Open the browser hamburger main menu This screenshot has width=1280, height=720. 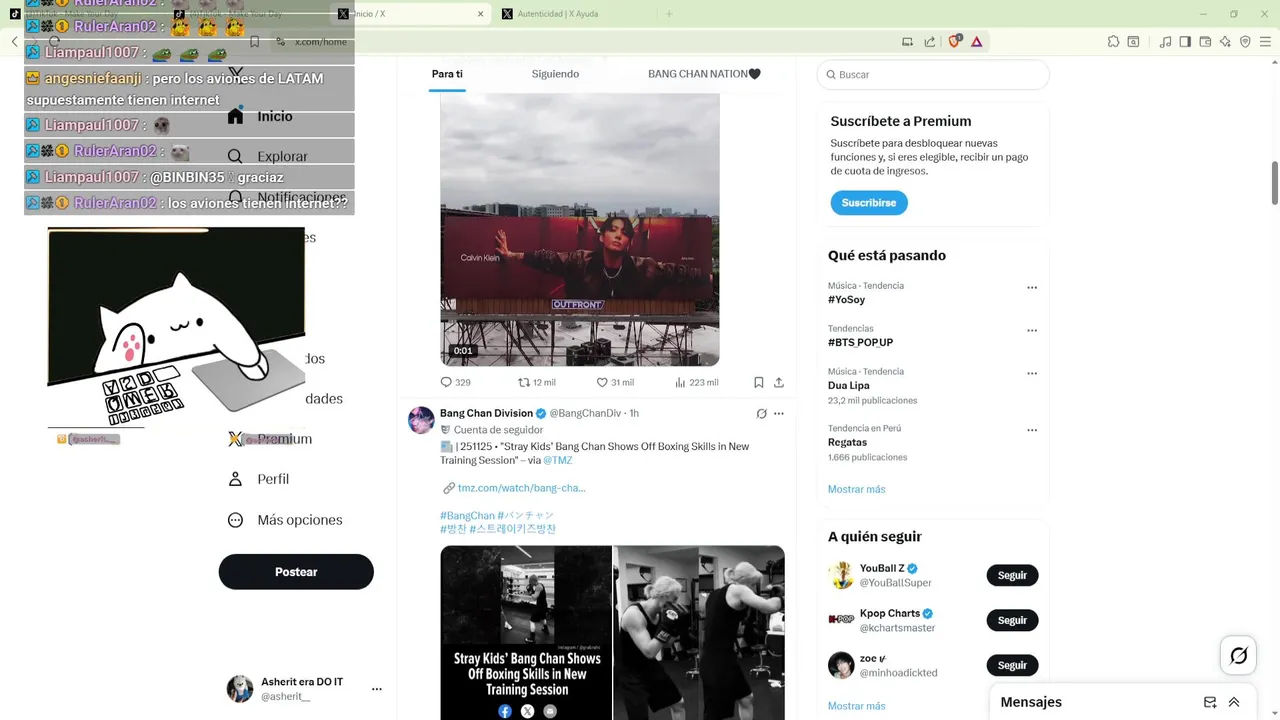(x=1265, y=41)
